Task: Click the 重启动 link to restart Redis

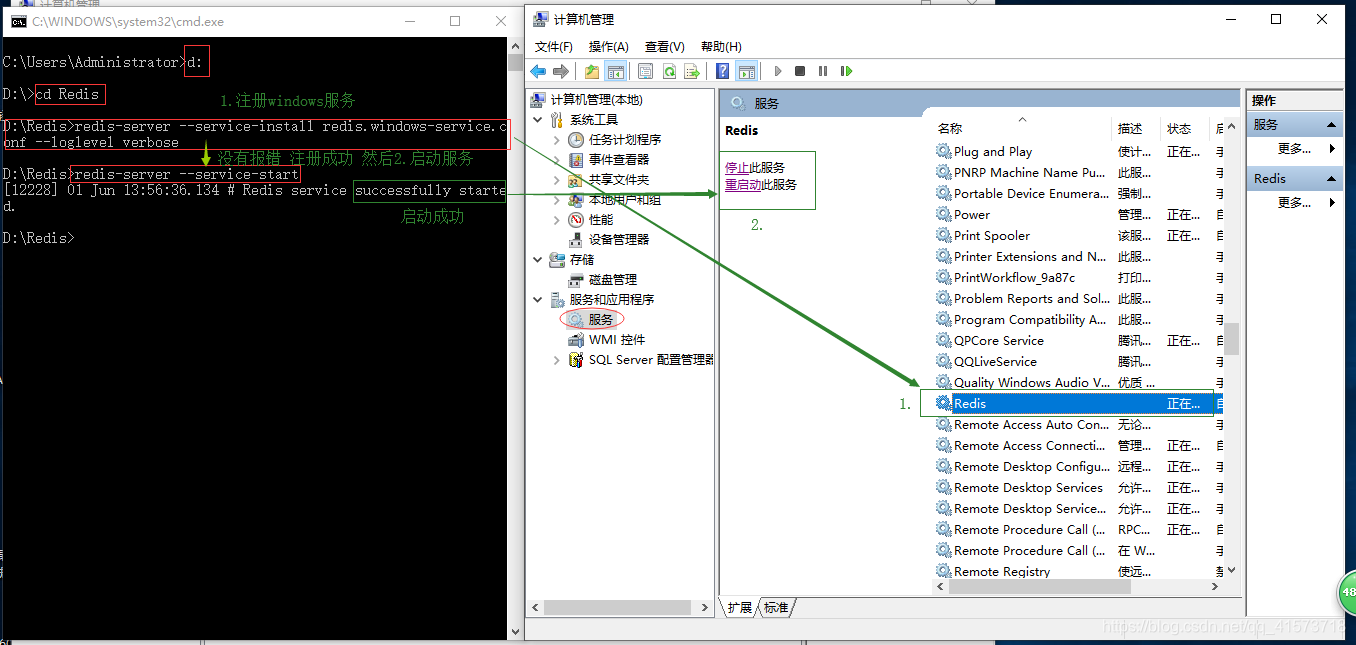Action: 743,185
